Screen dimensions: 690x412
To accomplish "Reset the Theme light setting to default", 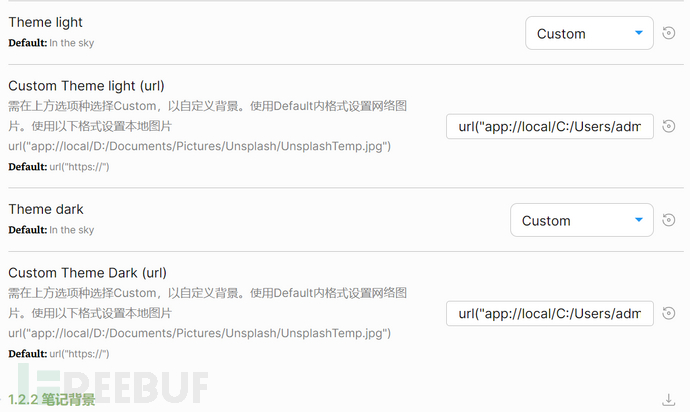I will tap(669, 33).
